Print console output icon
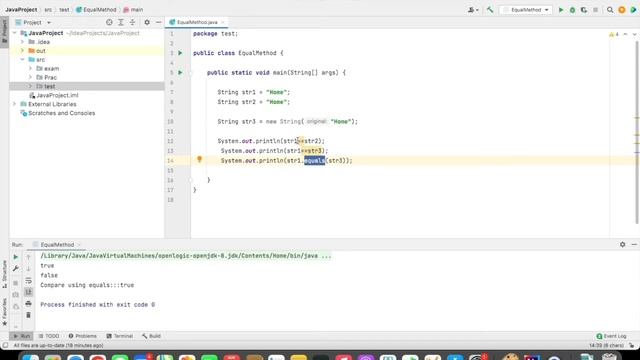The image size is (640, 360). click(x=28, y=304)
